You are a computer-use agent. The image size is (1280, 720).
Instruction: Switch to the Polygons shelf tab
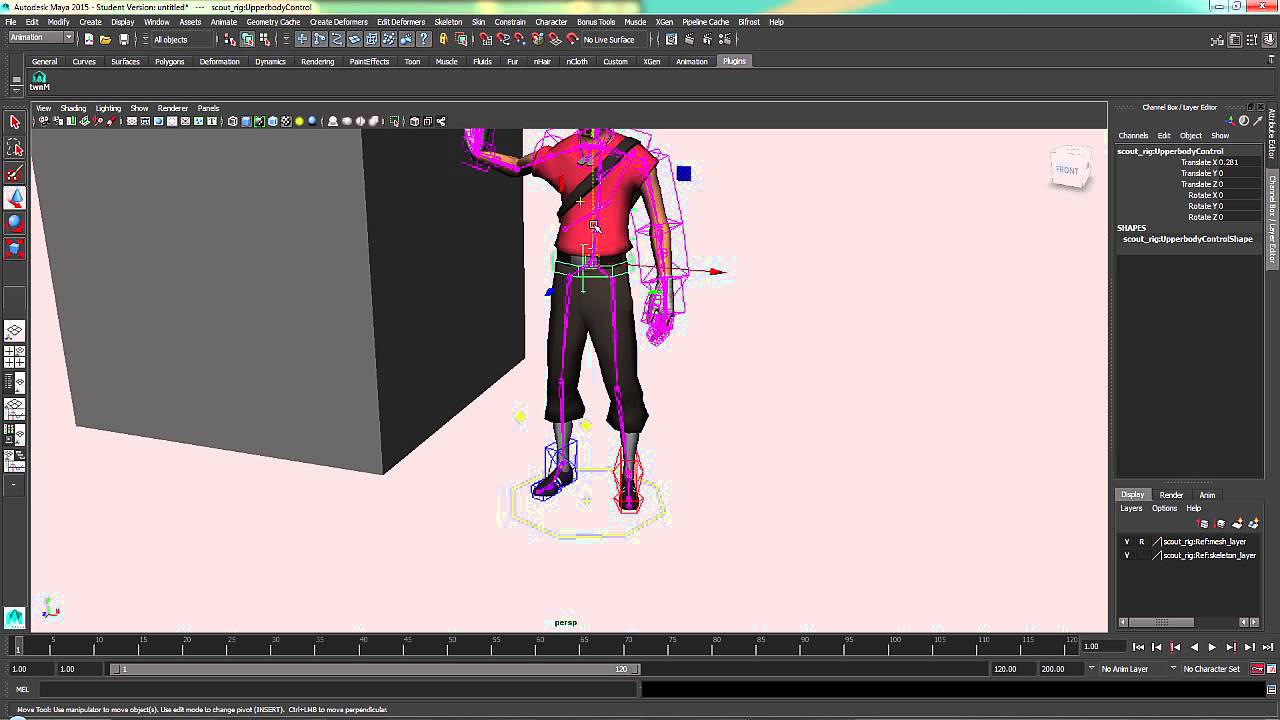(169, 61)
